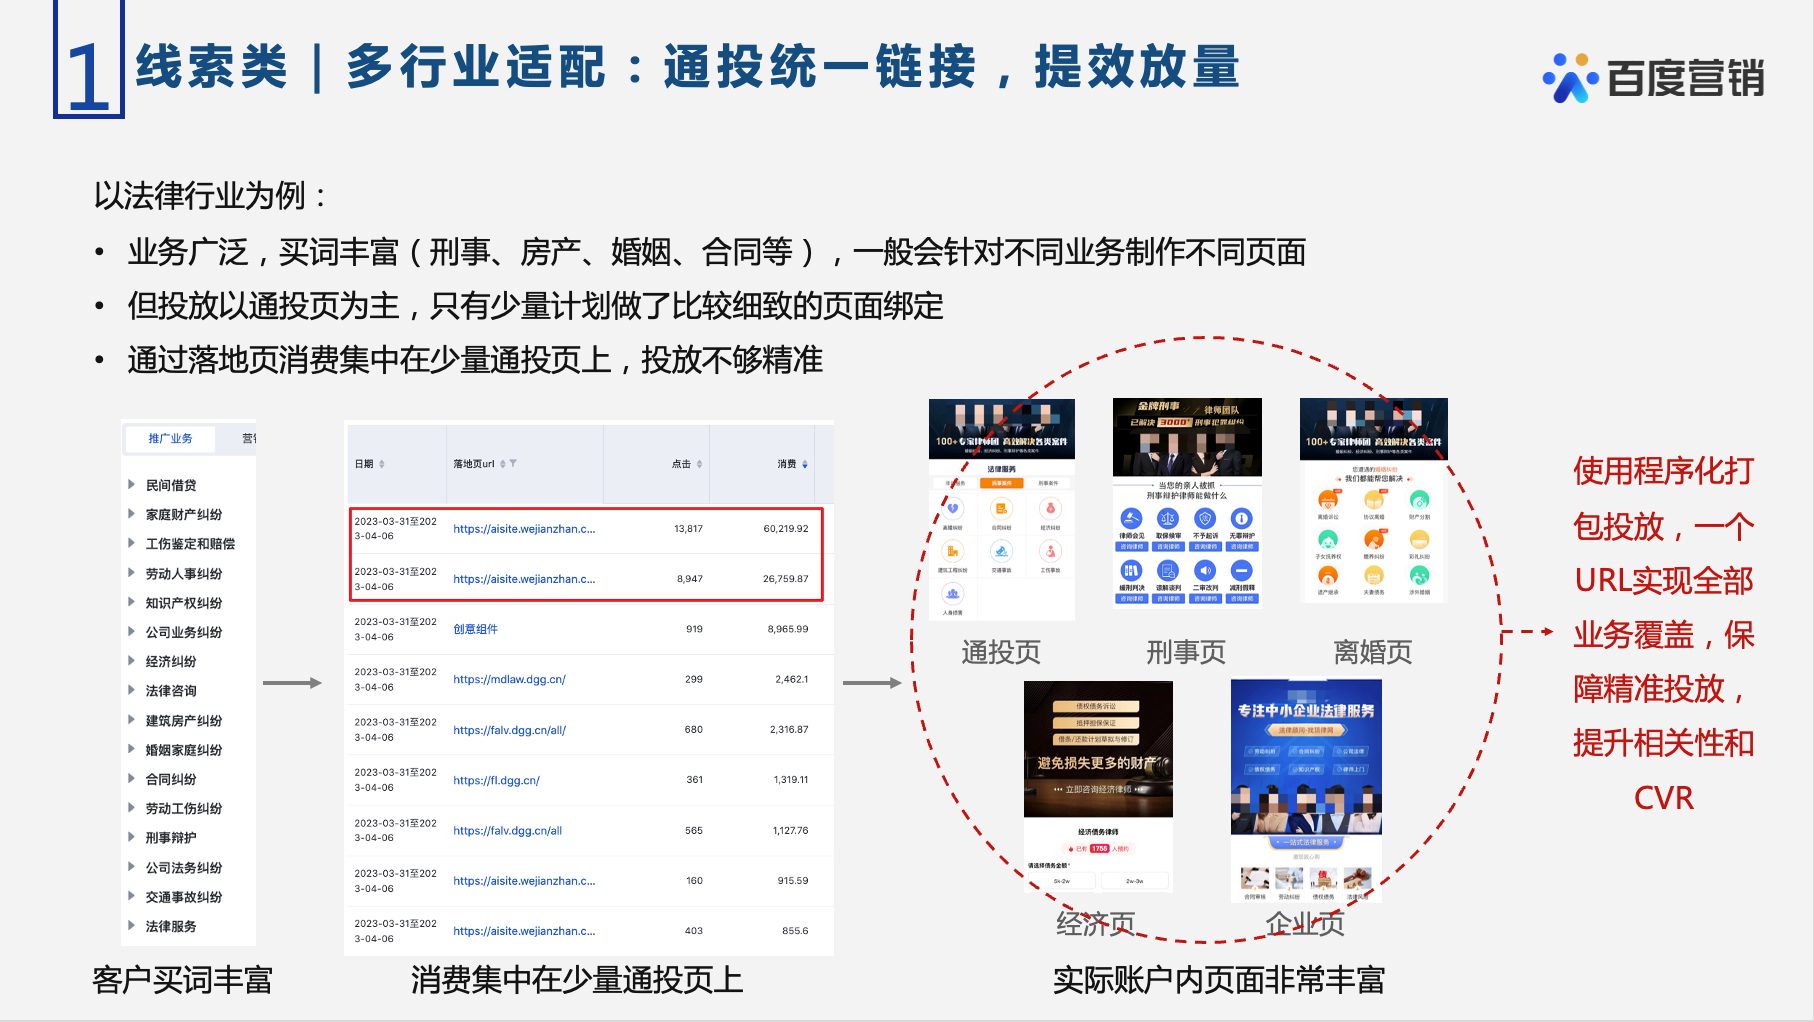Click the 律师会见 gavel icon
This screenshot has height=1022, width=1814.
click(1131, 518)
